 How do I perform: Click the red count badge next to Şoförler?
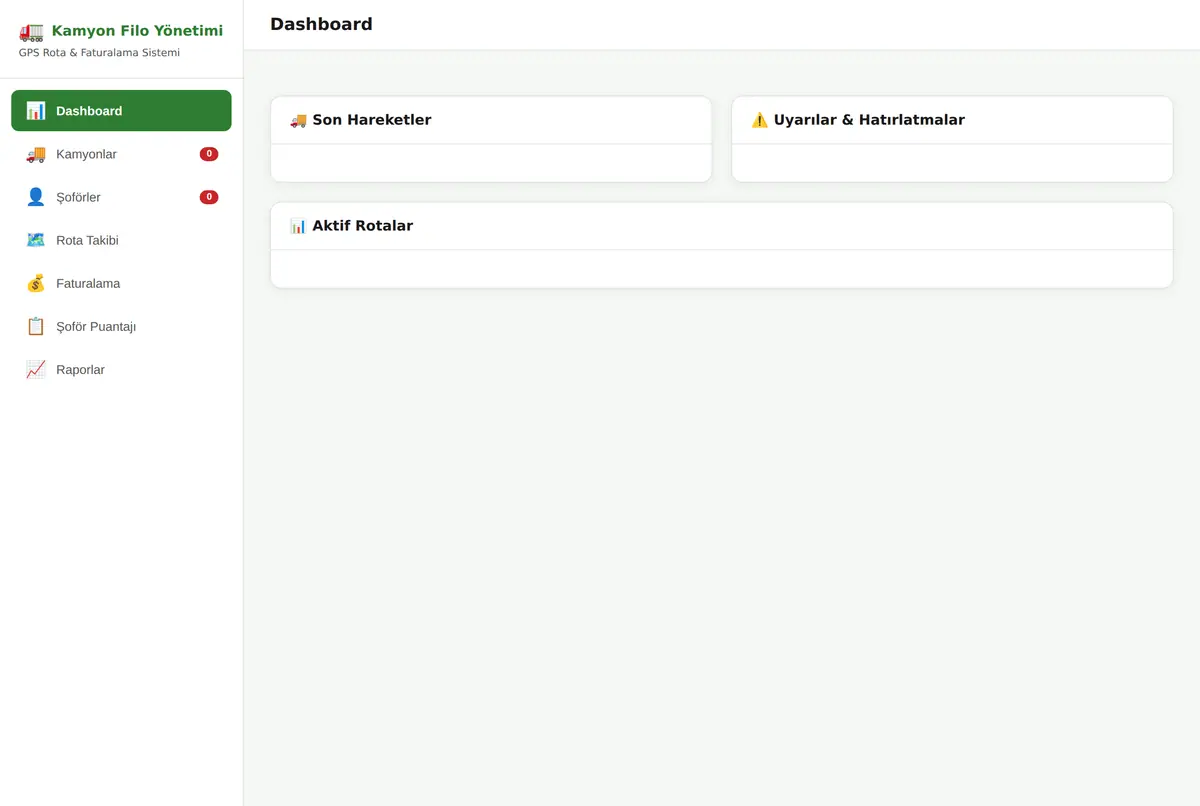coord(209,197)
